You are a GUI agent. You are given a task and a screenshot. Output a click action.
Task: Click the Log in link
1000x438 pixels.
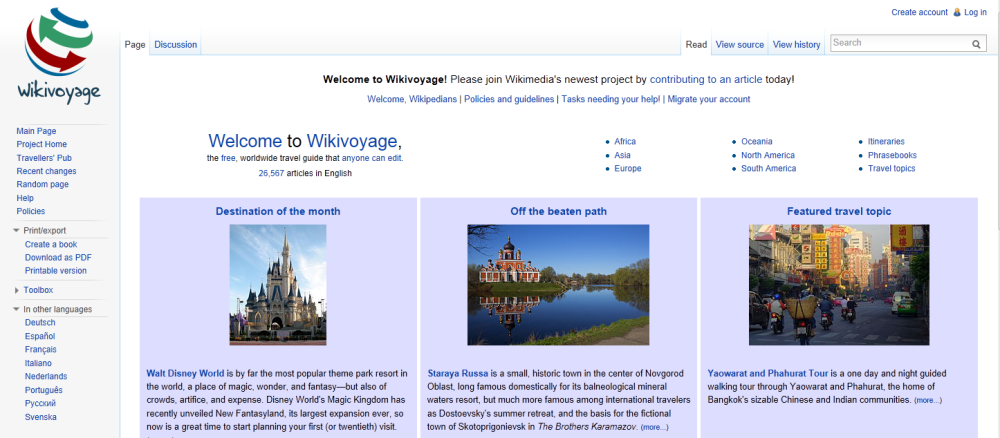click(x=975, y=12)
